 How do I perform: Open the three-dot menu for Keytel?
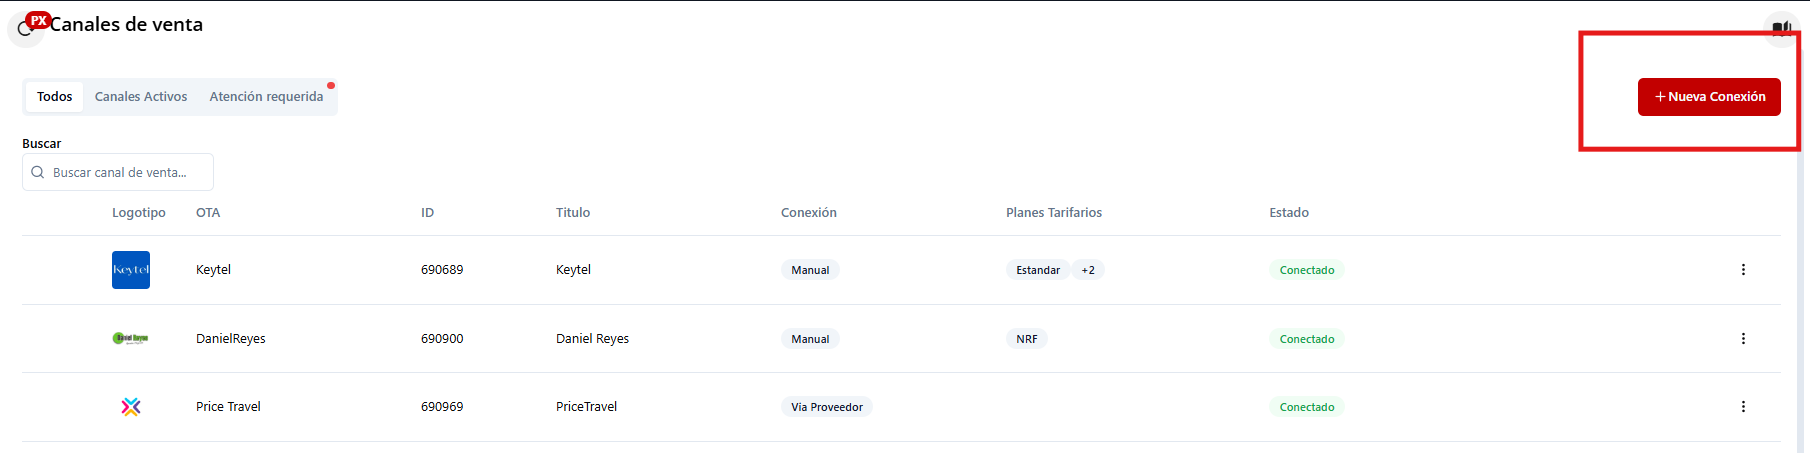[x=1743, y=270]
